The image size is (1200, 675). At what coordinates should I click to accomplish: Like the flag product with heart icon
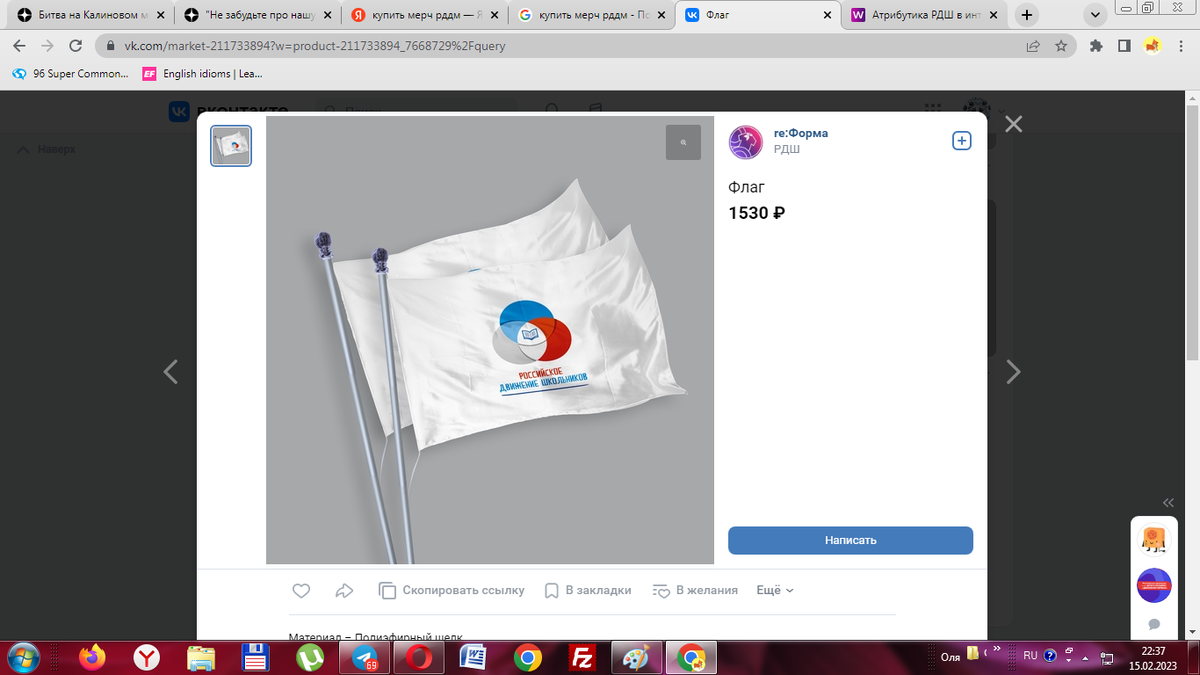tap(301, 590)
